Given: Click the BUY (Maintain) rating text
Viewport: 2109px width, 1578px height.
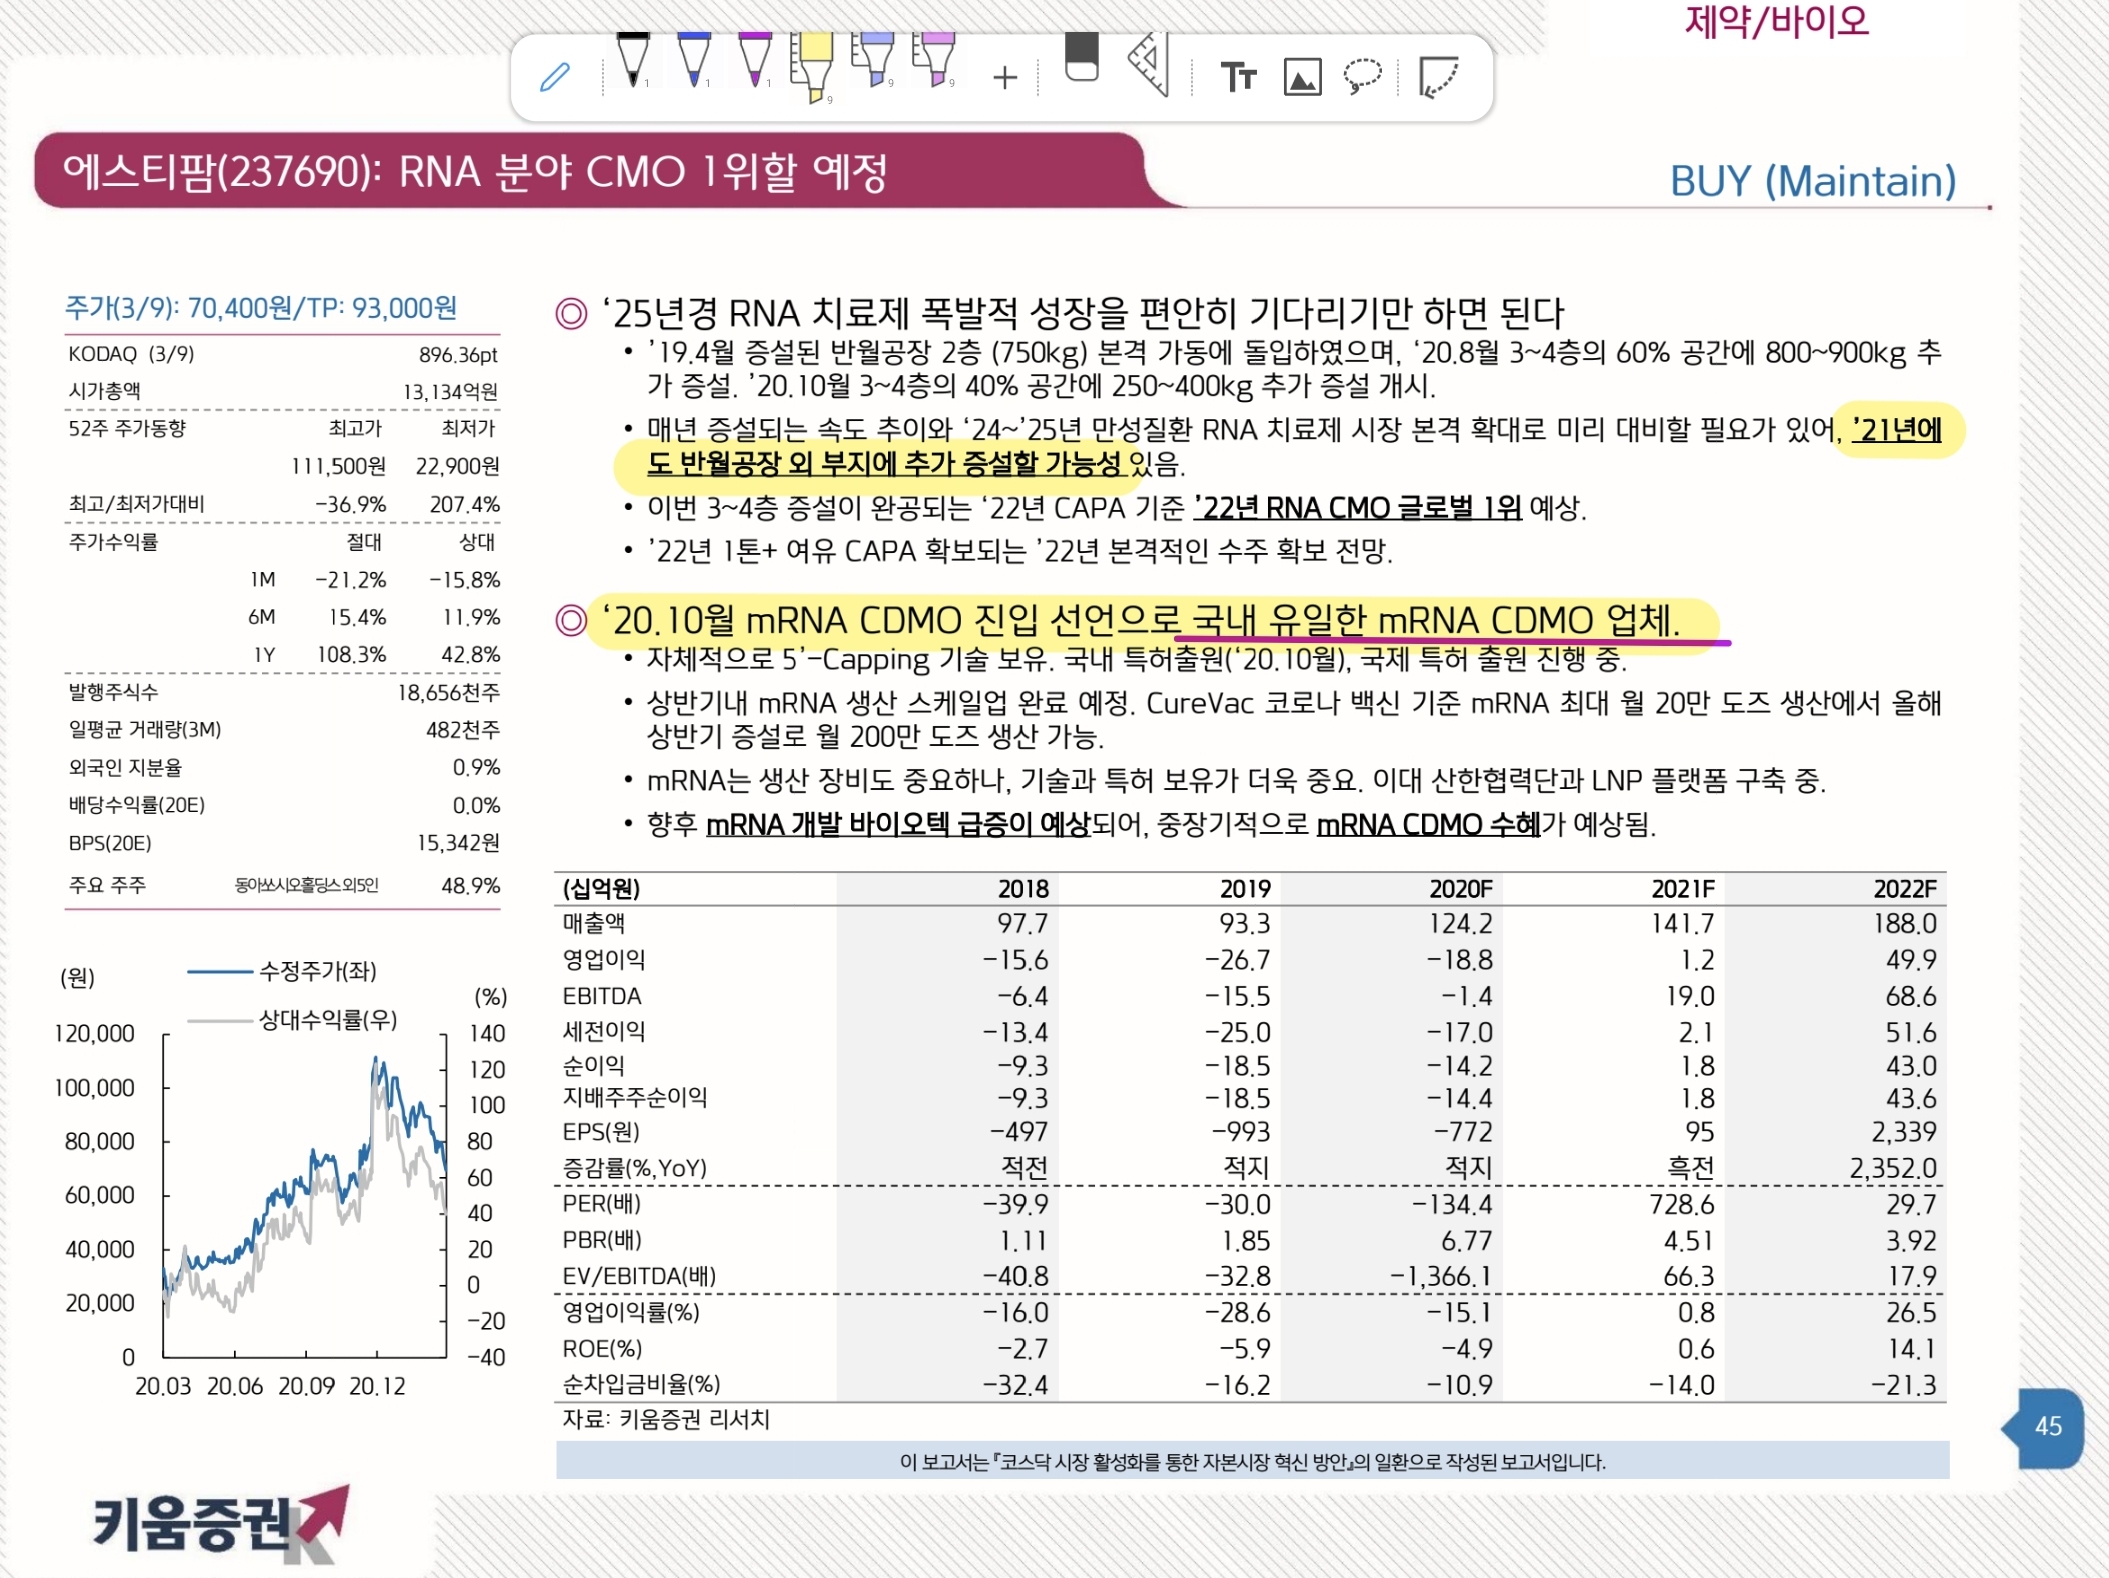Looking at the screenshot, I should point(1812,181).
